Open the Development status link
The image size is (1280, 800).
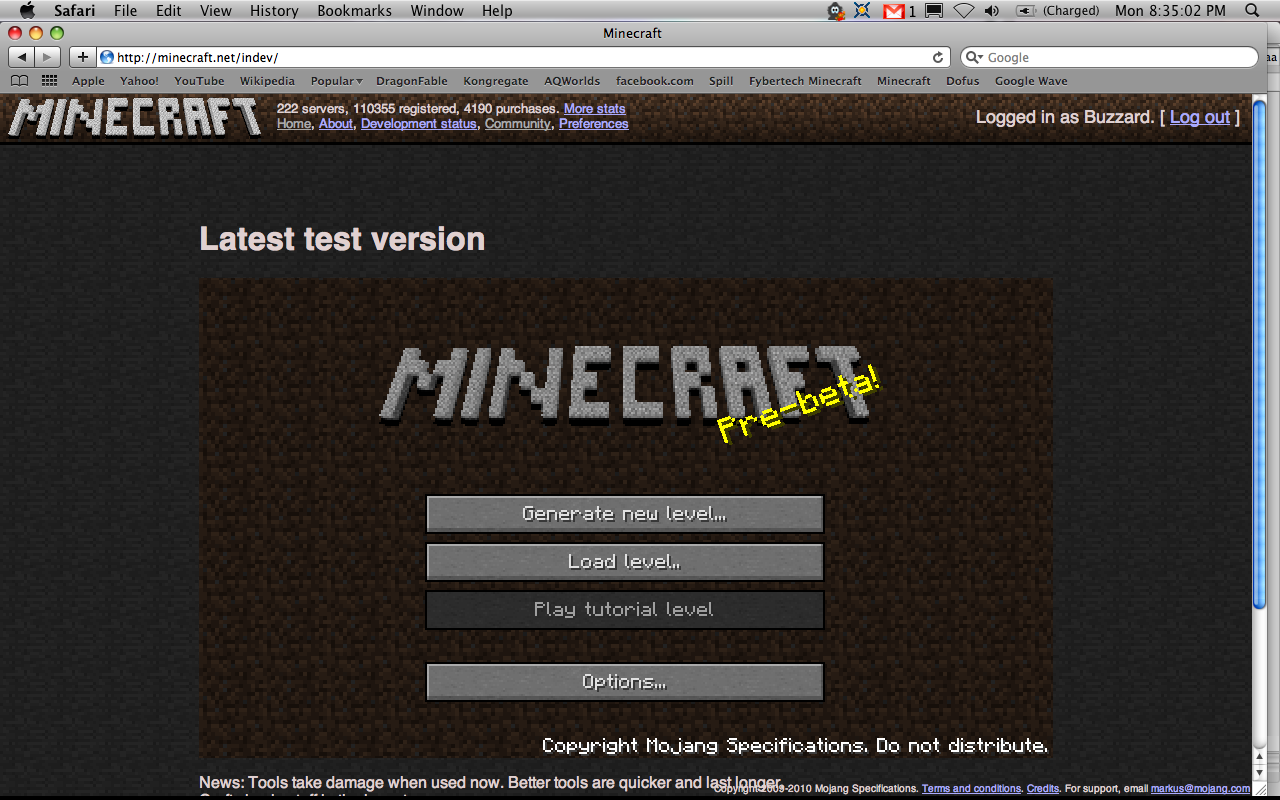click(419, 124)
